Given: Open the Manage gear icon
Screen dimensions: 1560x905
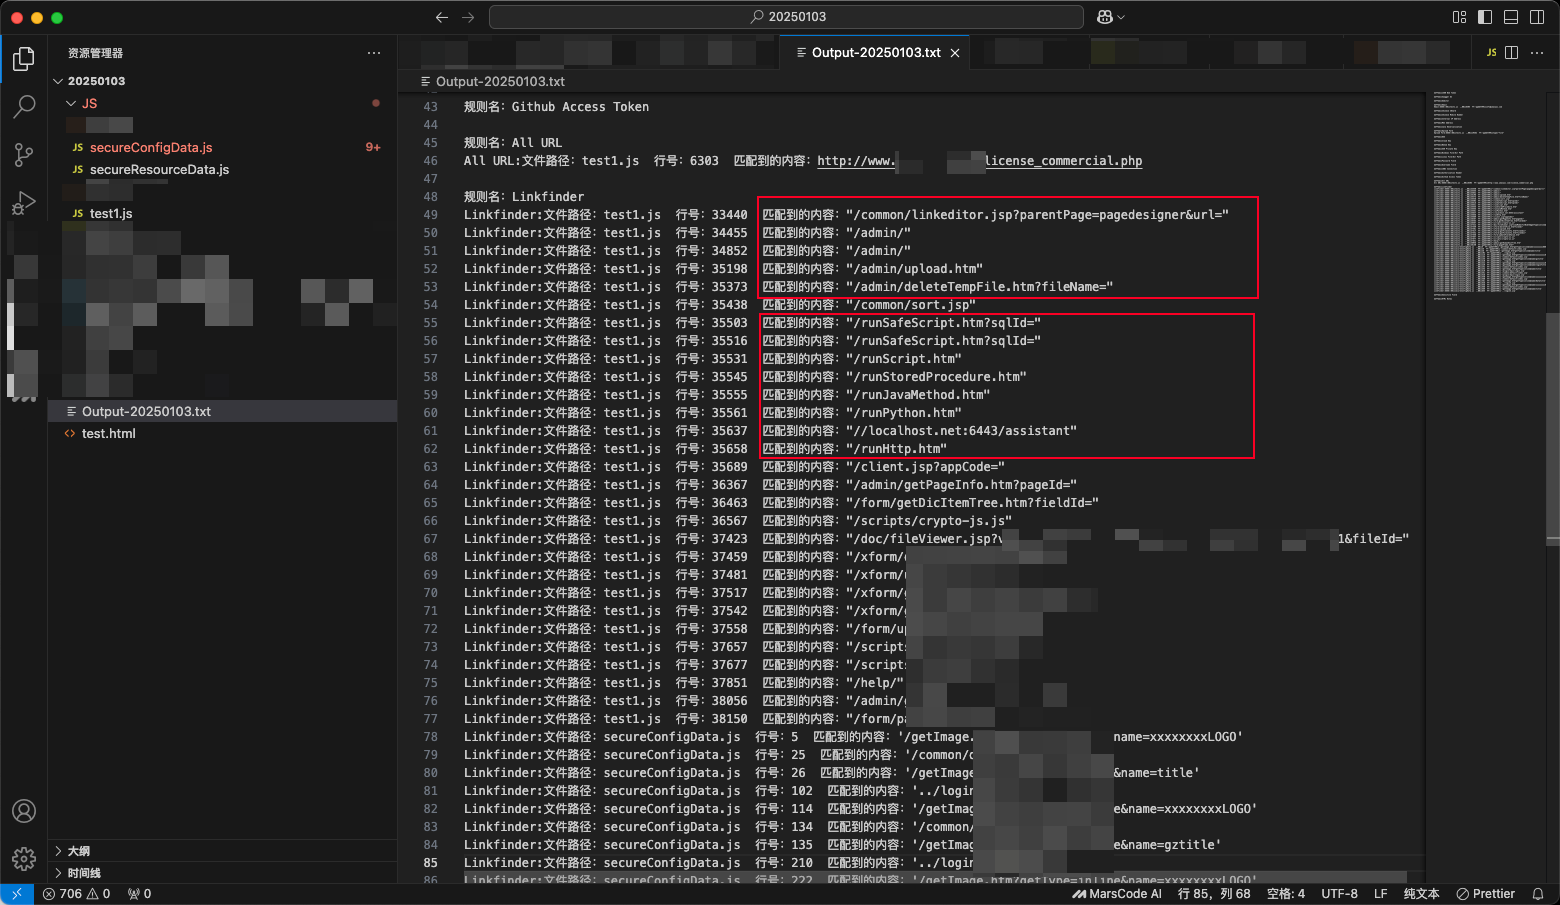Looking at the screenshot, I should tap(24, 858).
